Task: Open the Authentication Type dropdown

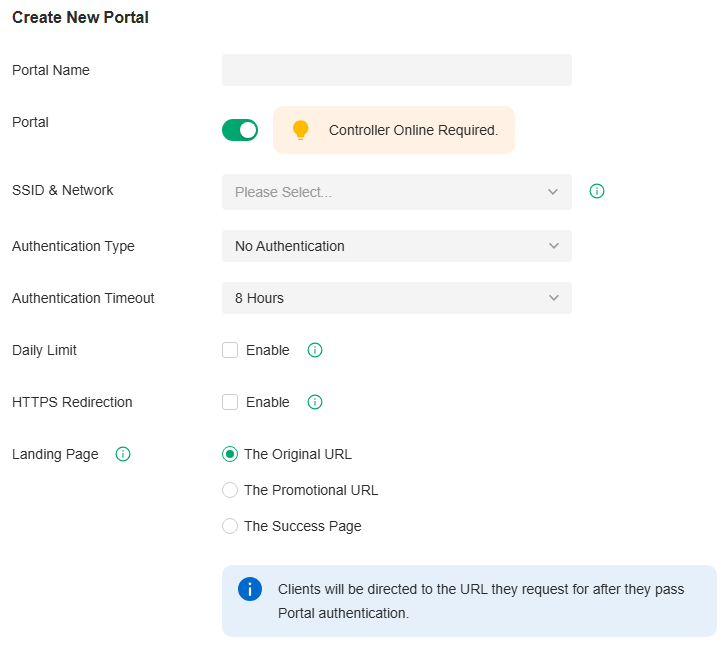Action: coord(397,246)
